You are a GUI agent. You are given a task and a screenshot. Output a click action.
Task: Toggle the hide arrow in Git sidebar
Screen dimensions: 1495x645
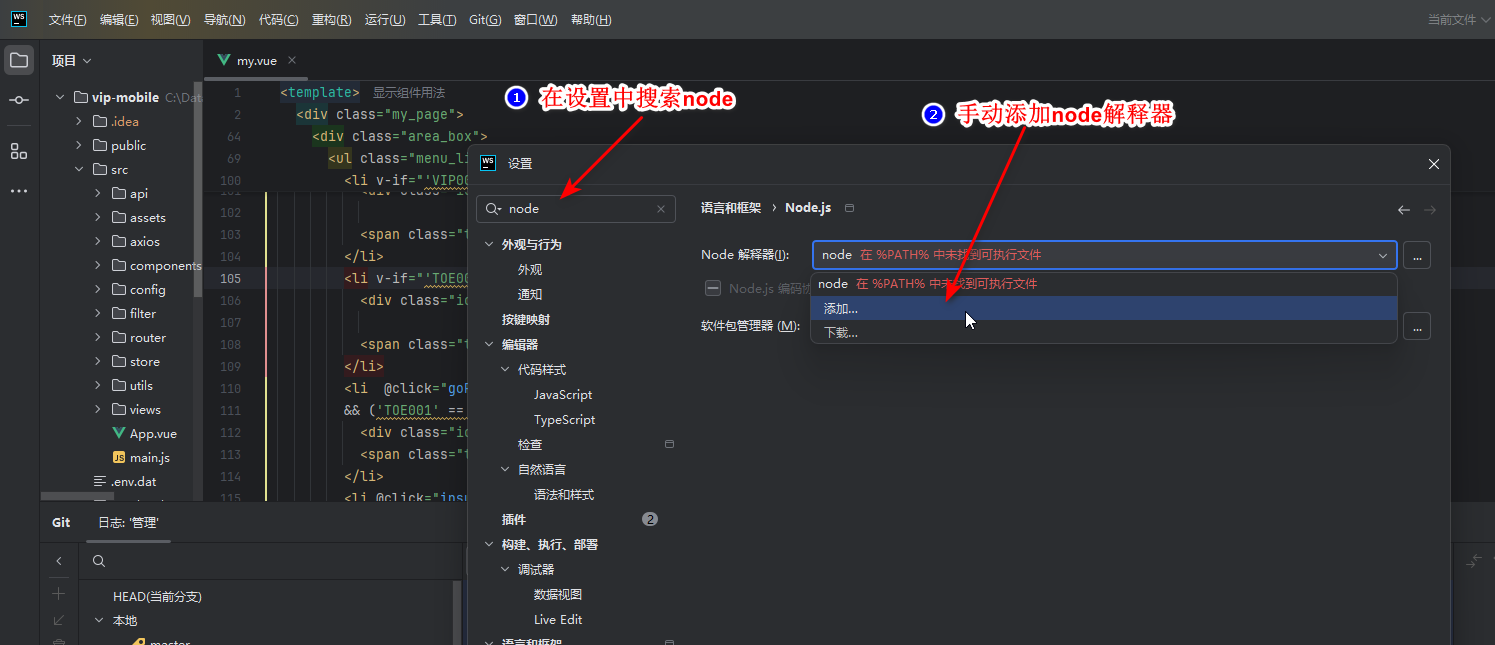tap(59, 562)
